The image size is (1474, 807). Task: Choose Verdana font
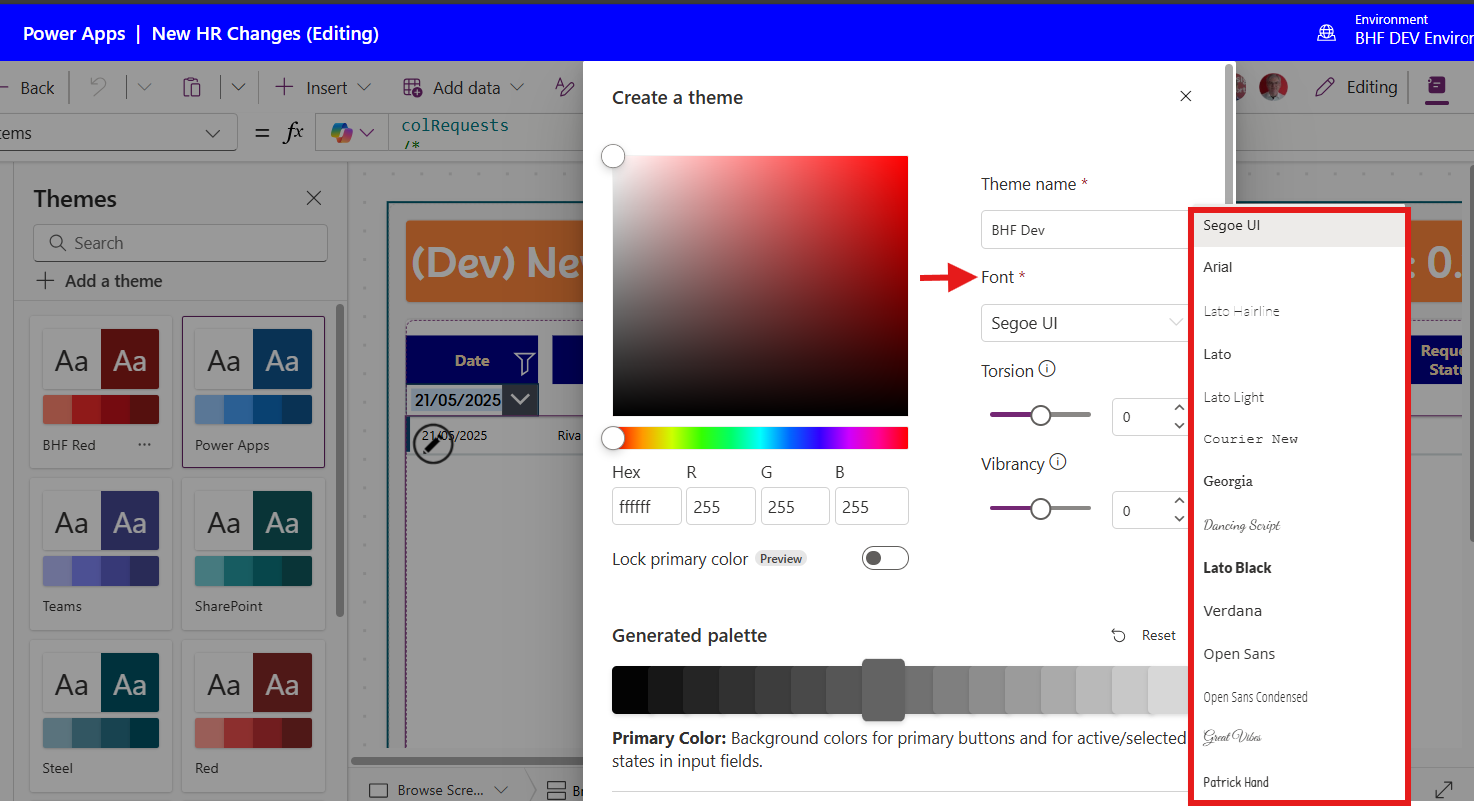coord(1297,610)
